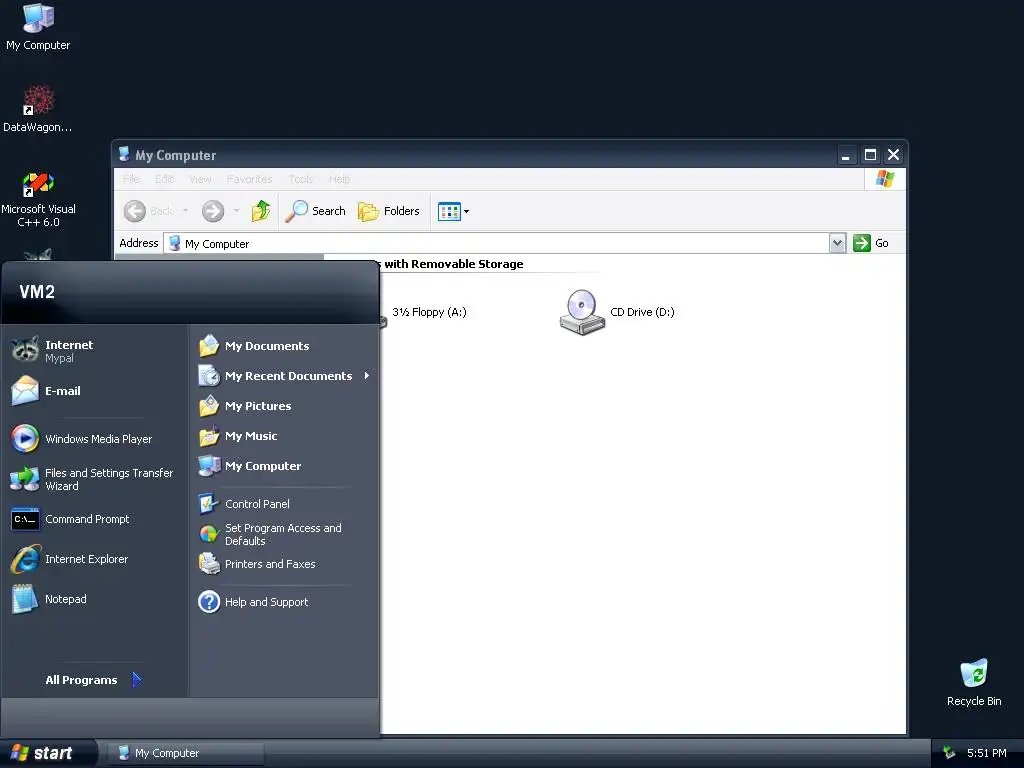Toggle the Folders pane button

389,211
